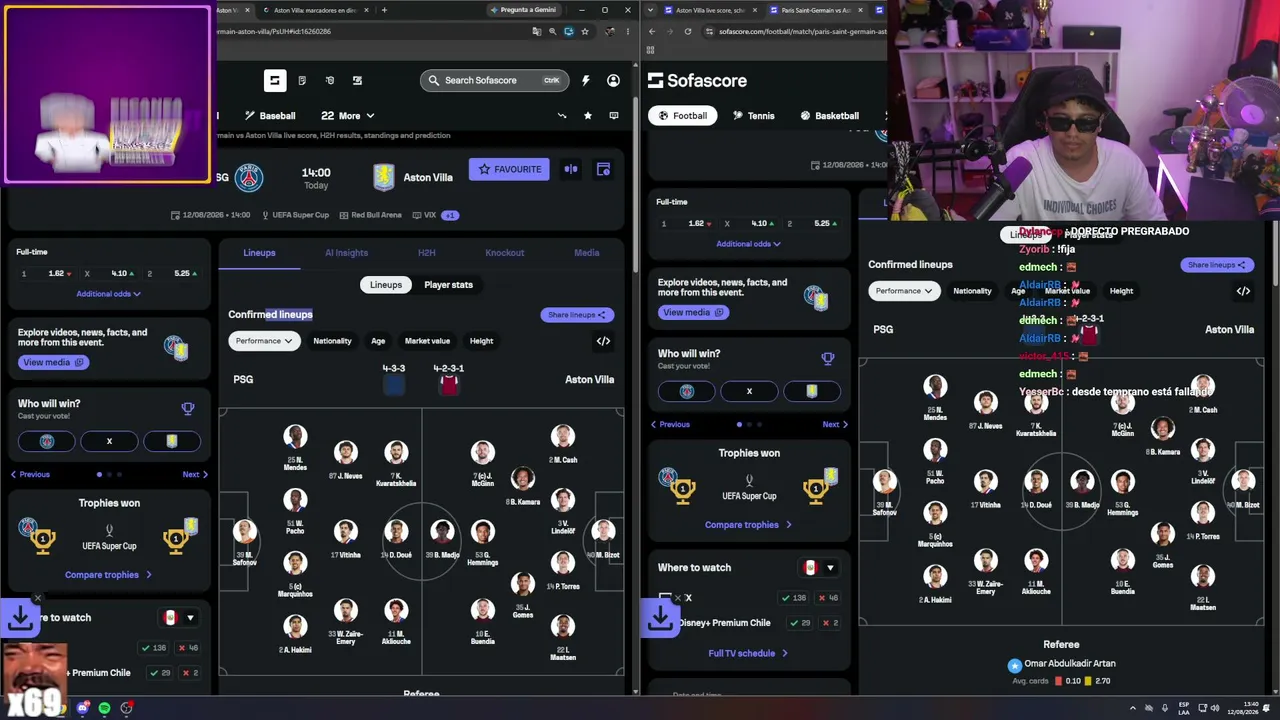The height and width of the screenshot is (720, 1280).
Task: Open the Performance dropdown in right lineups
Action: 904,291
